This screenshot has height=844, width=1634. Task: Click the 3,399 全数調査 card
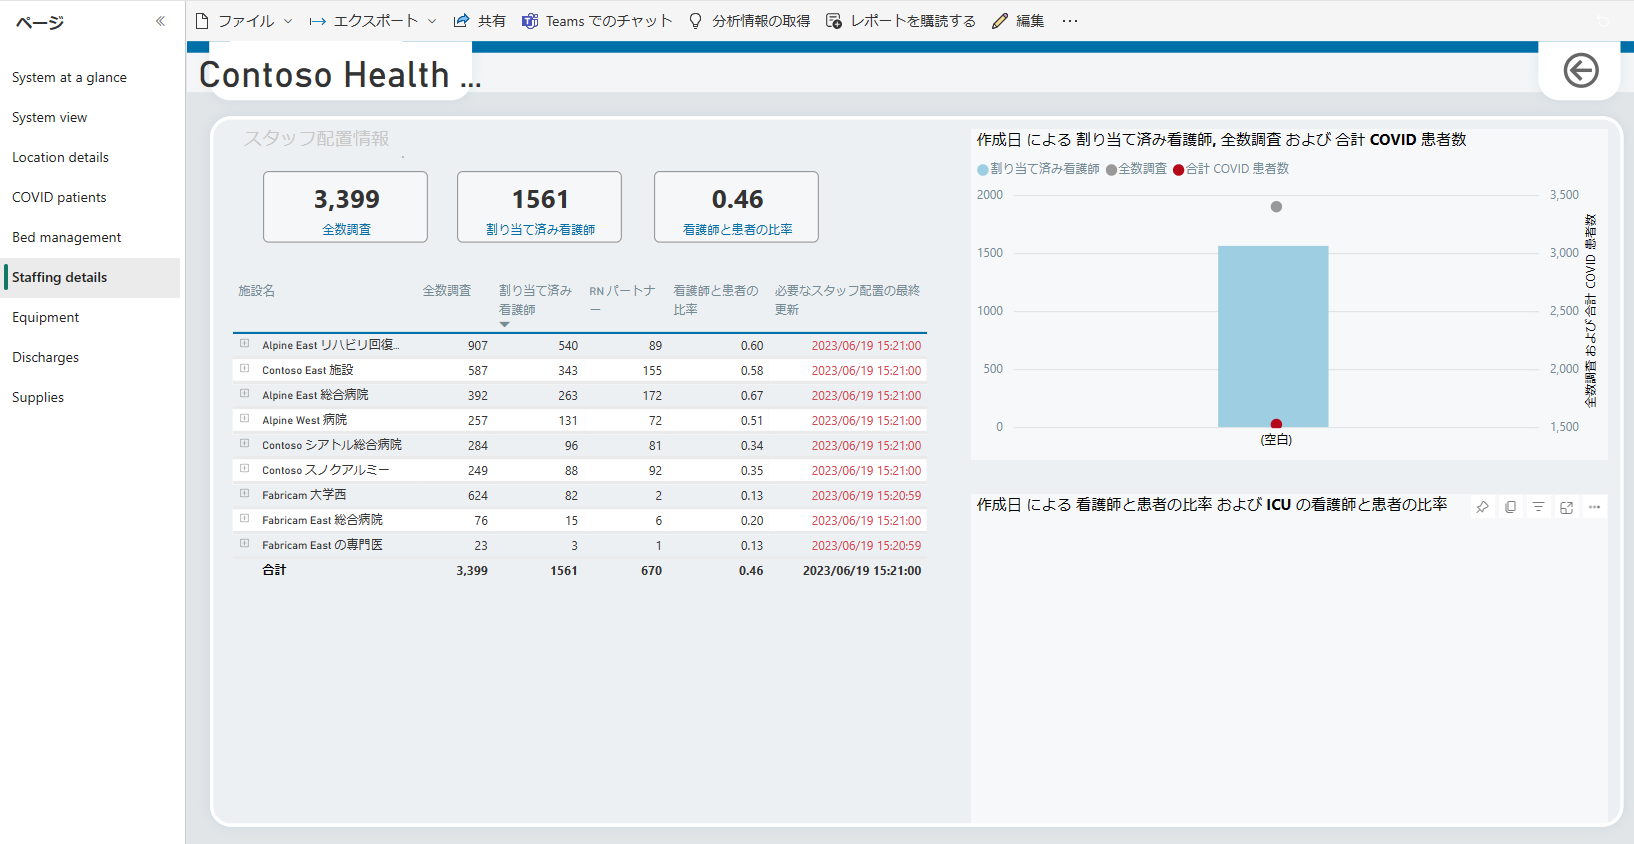pos(346,207)
